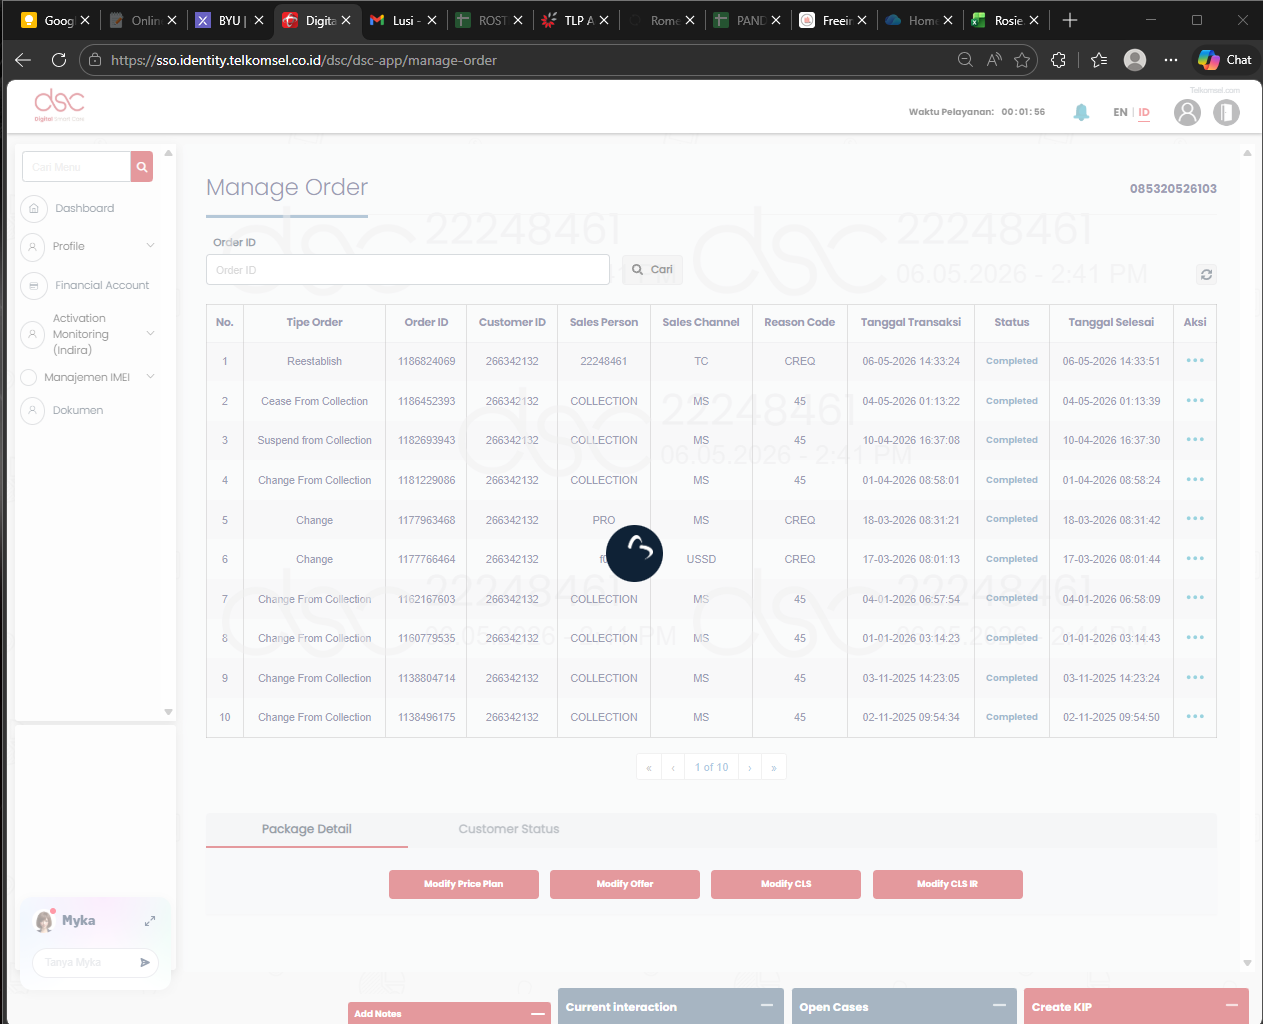Open browser extensions icon
1263x1024 pixels.
coord(1059,60)
